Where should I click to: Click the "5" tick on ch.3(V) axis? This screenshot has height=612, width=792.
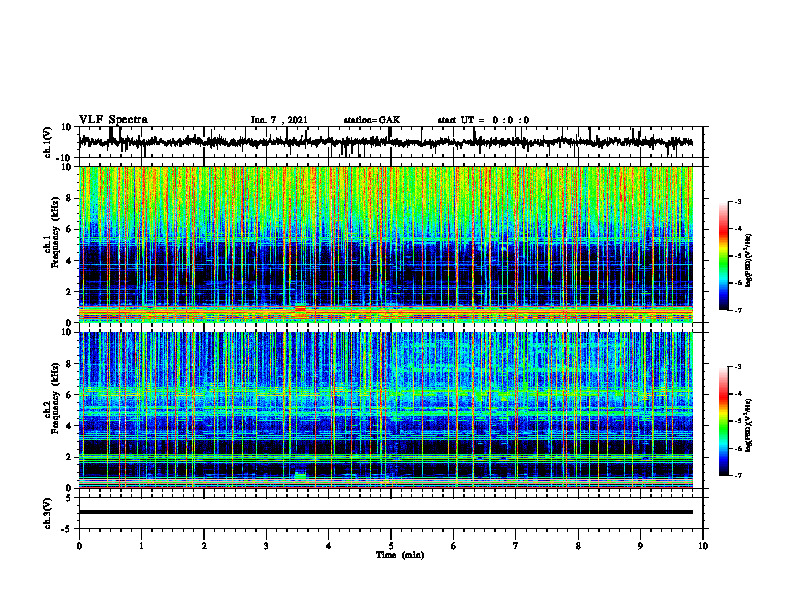[69, 497]
